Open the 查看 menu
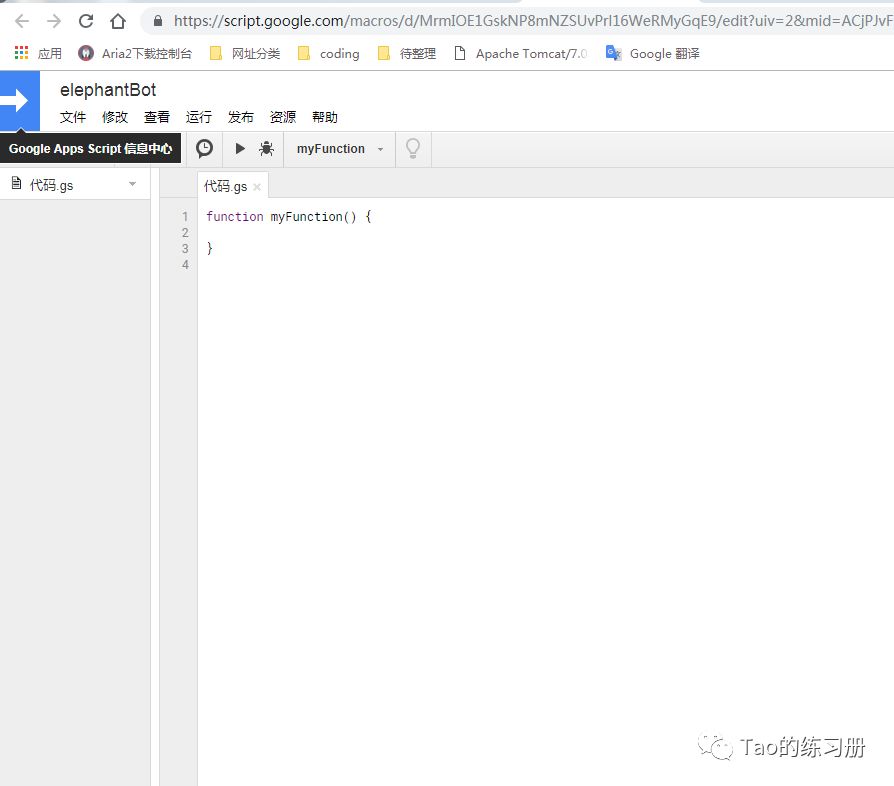 pyautogui.click(x=157, y=117)
